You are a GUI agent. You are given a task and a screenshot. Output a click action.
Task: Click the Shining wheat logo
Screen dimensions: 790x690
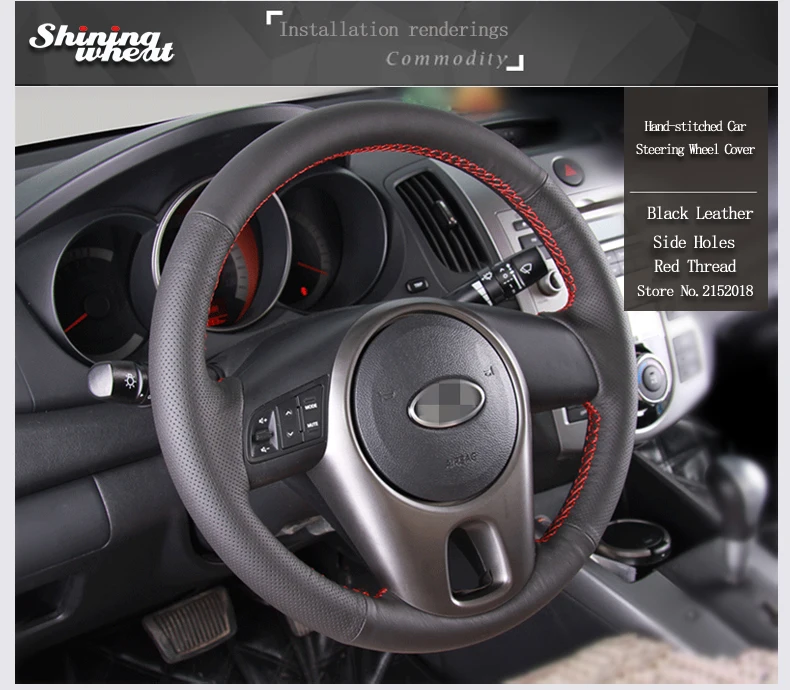pos(101,43)
